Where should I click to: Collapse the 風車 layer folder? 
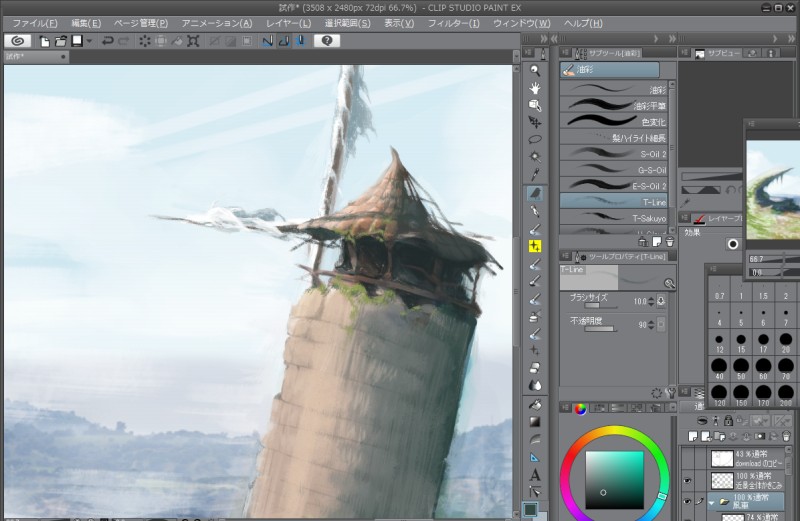[712, 503]
